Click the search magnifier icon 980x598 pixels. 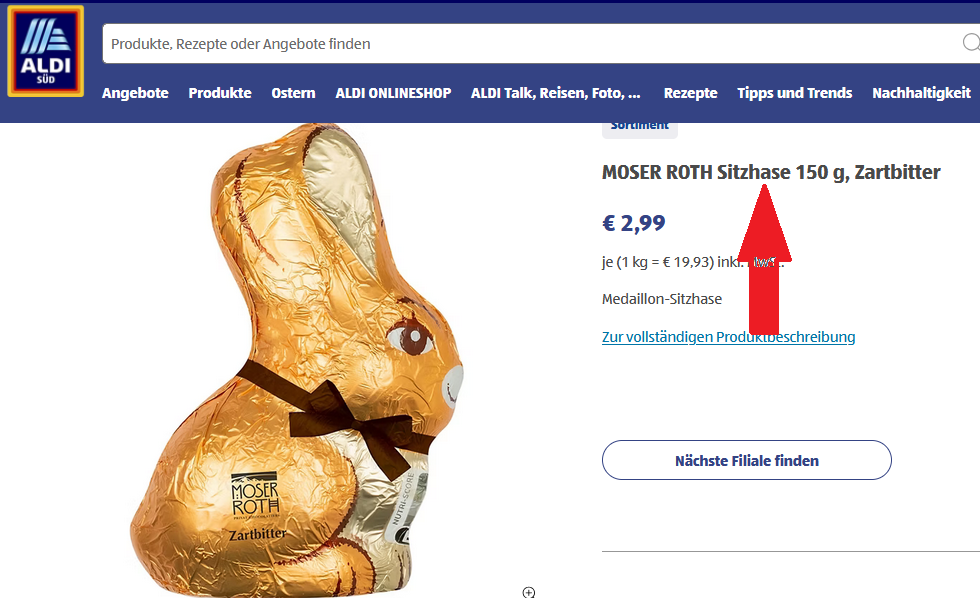[x=971, y=42]
